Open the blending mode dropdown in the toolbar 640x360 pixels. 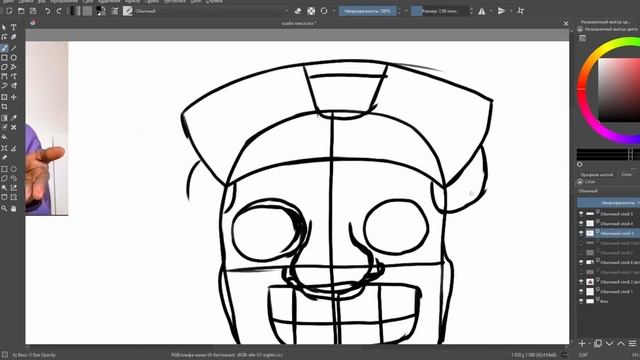click(211, 11)
